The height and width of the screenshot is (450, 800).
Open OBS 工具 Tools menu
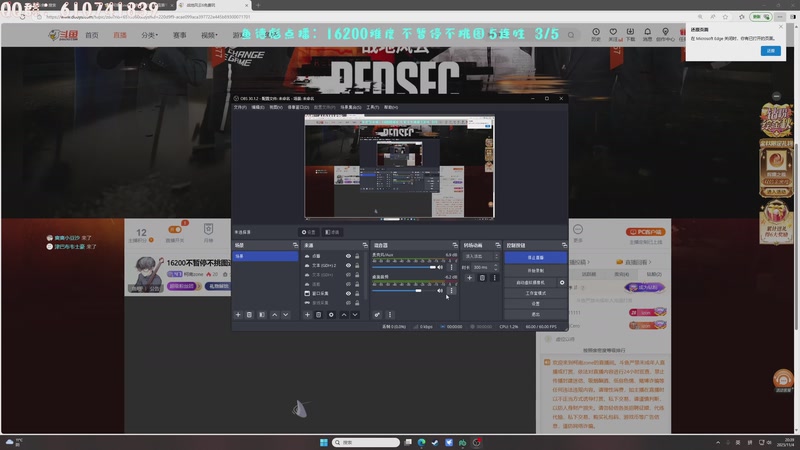[372, 107]
